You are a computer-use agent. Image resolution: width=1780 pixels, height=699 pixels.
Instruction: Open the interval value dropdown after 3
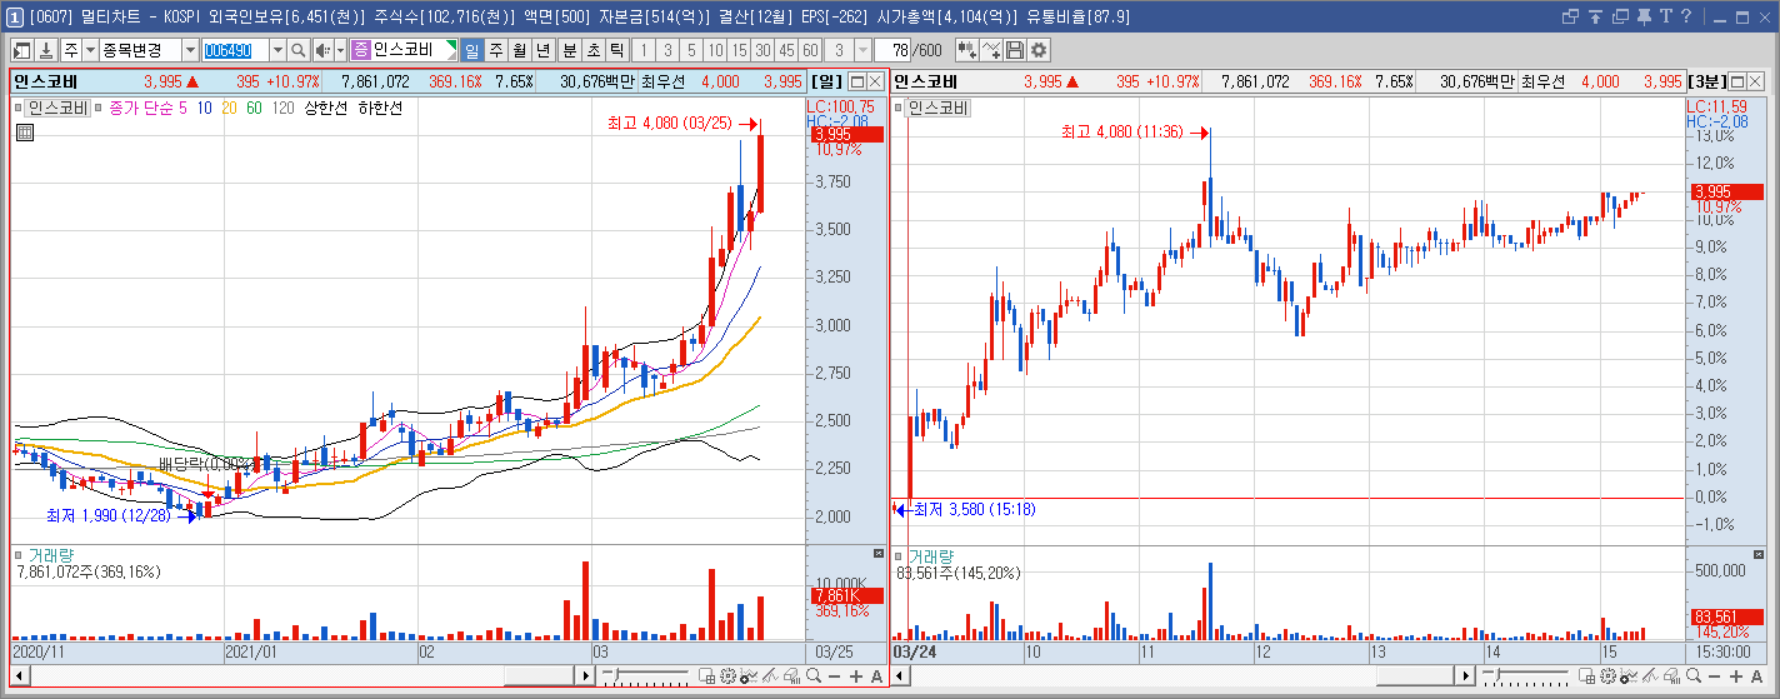tap(862, 50)
